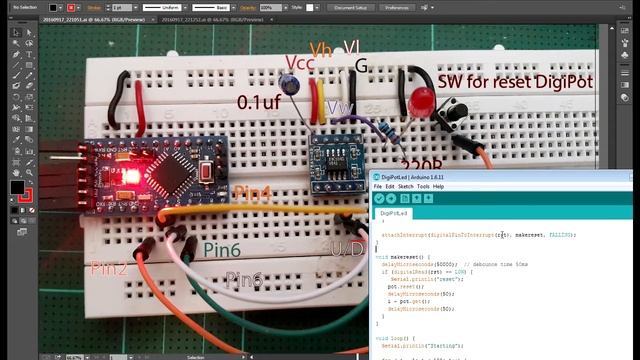Open the graphic Style dropdown
The height and width of the screenshot is (360, 640).
[317, 8]
